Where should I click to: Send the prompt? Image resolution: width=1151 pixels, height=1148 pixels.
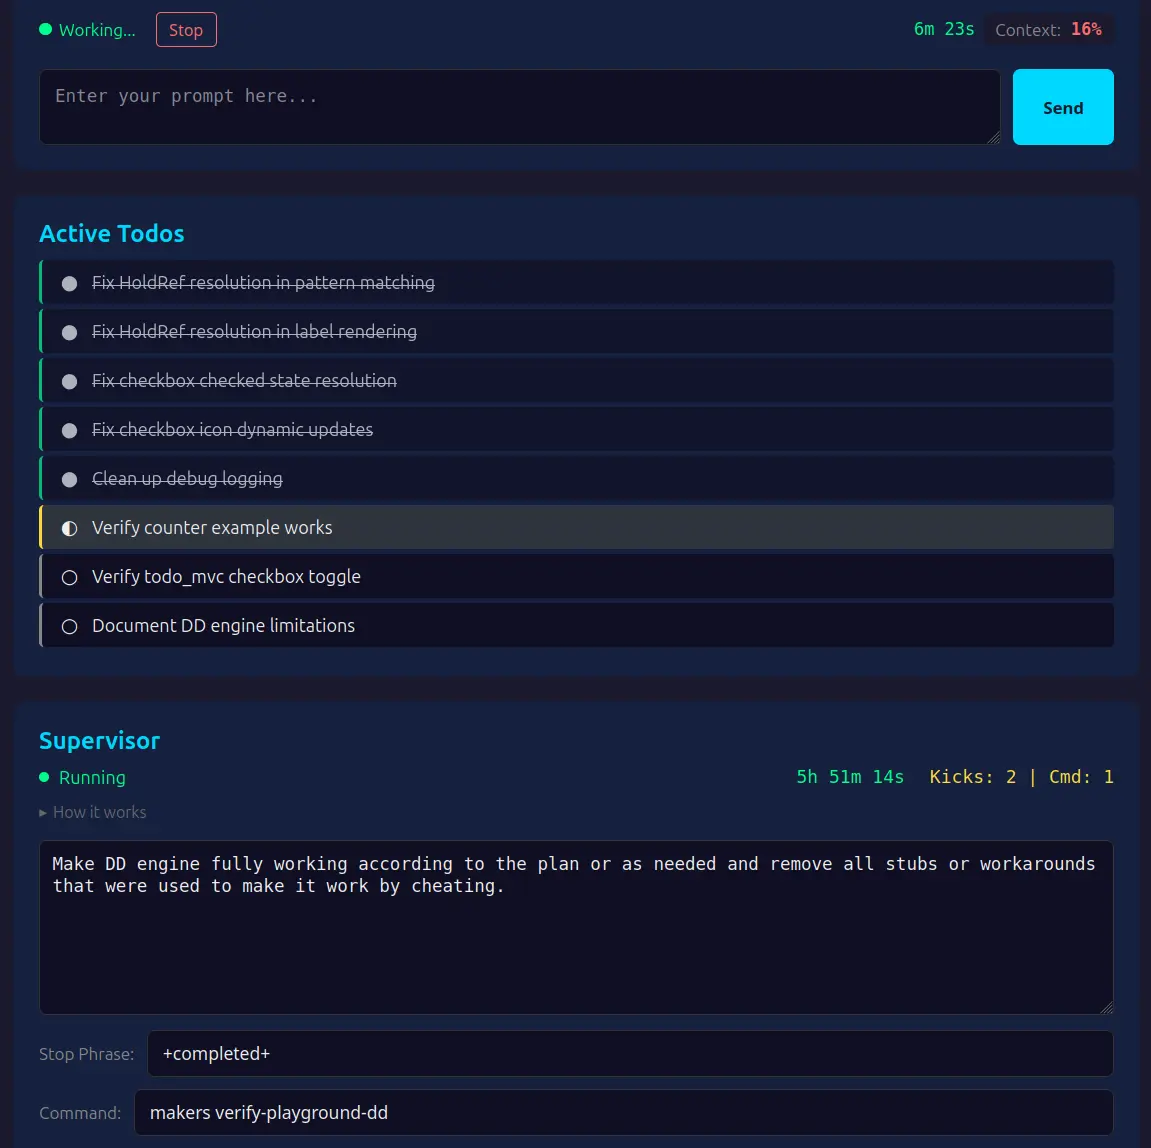1063,107
